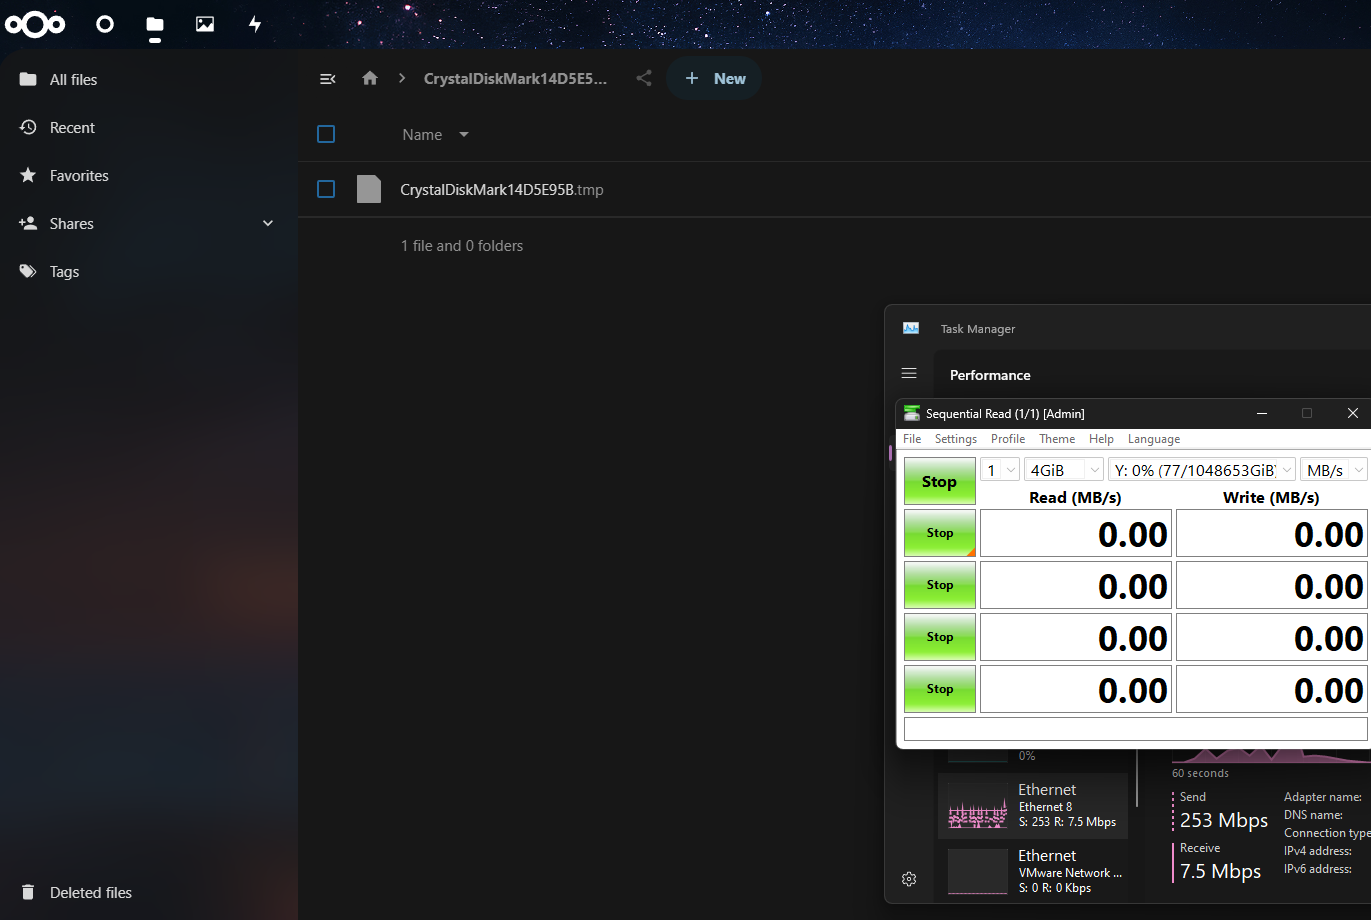Open the Activity lightning bolt icon
This screenshot has height=920, width=1371.
[x=255, y=24]
